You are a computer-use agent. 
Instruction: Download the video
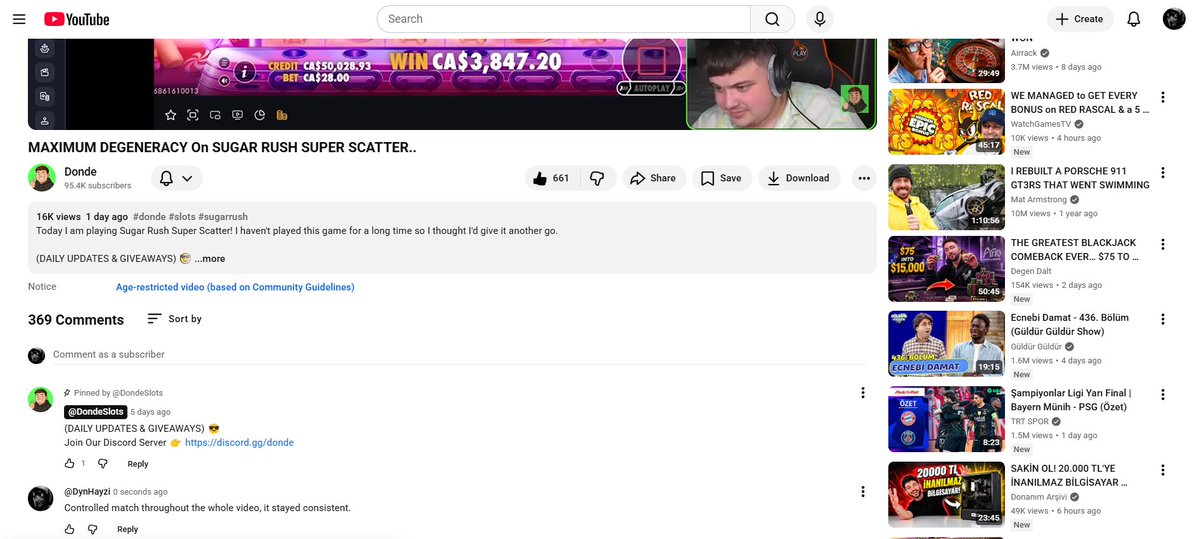799,178
